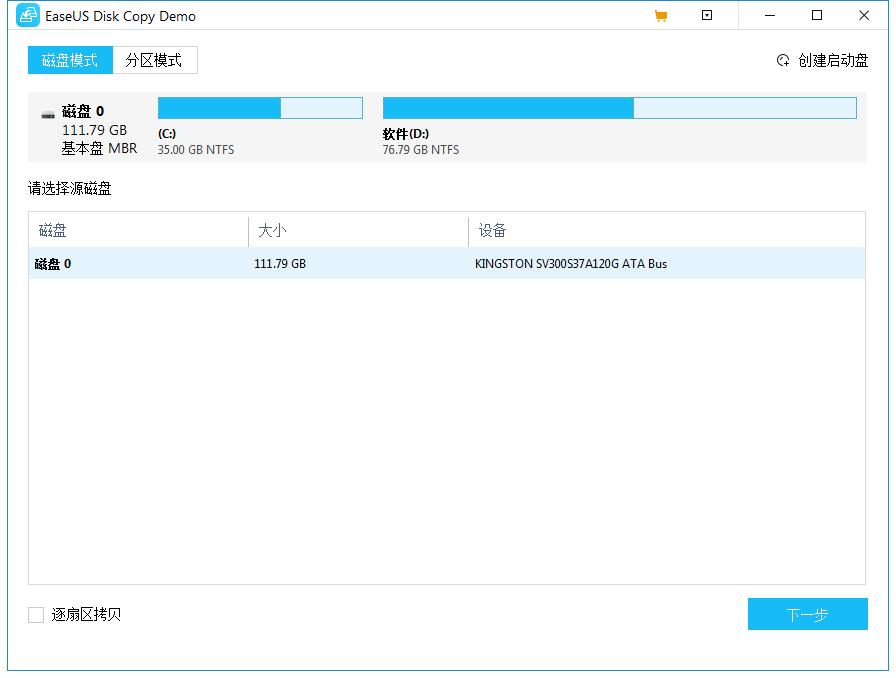The width and height of the screenshot is (896, 678).
Task: Minimize the EaseUS Disk Copy window
Action: [771, 15]
